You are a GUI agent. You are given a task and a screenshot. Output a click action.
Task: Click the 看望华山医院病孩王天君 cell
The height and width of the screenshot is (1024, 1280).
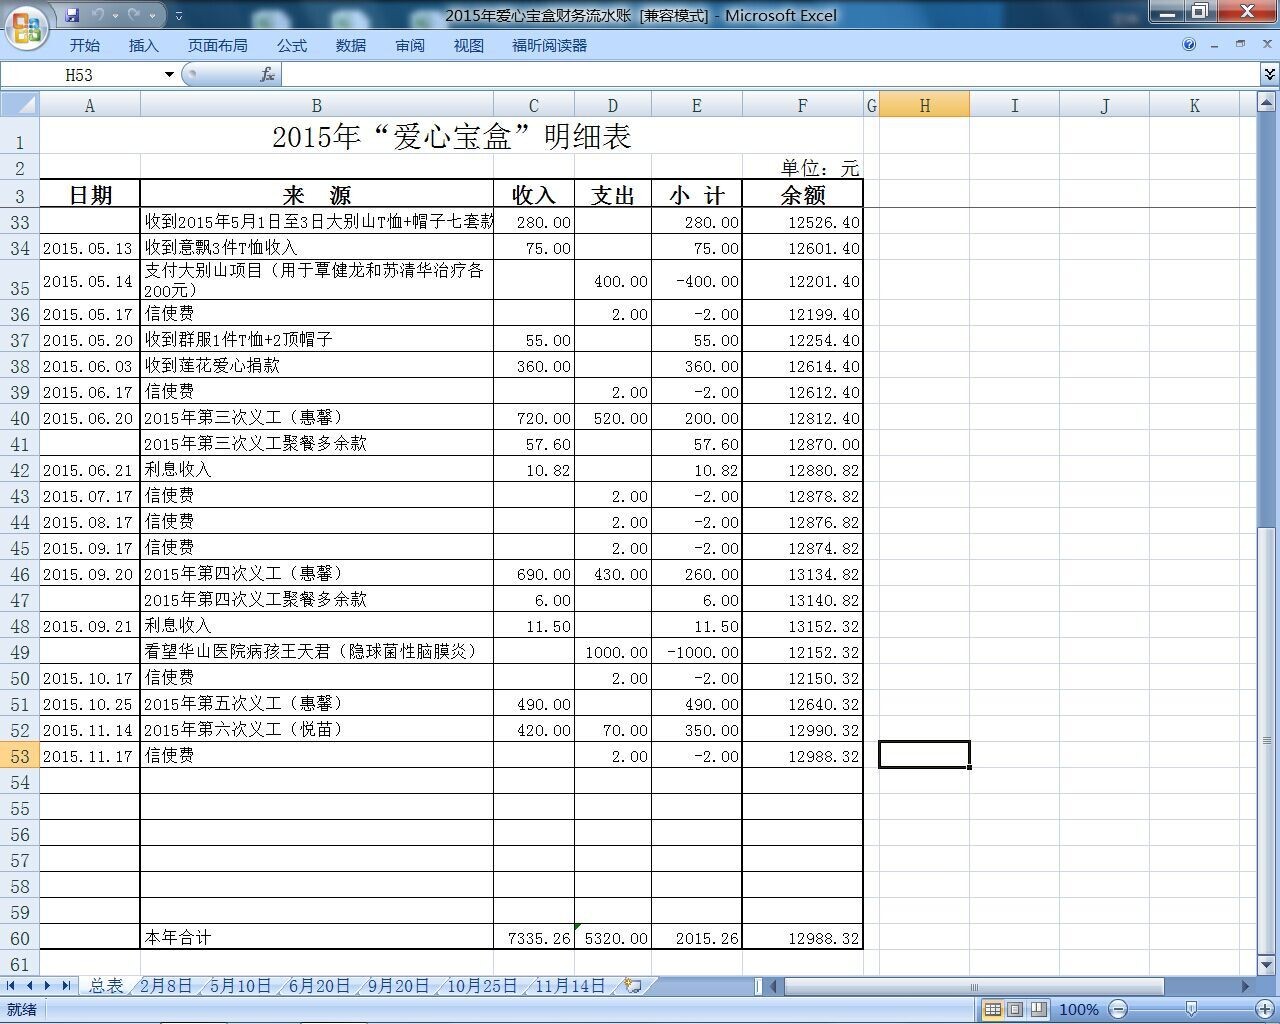316,651
